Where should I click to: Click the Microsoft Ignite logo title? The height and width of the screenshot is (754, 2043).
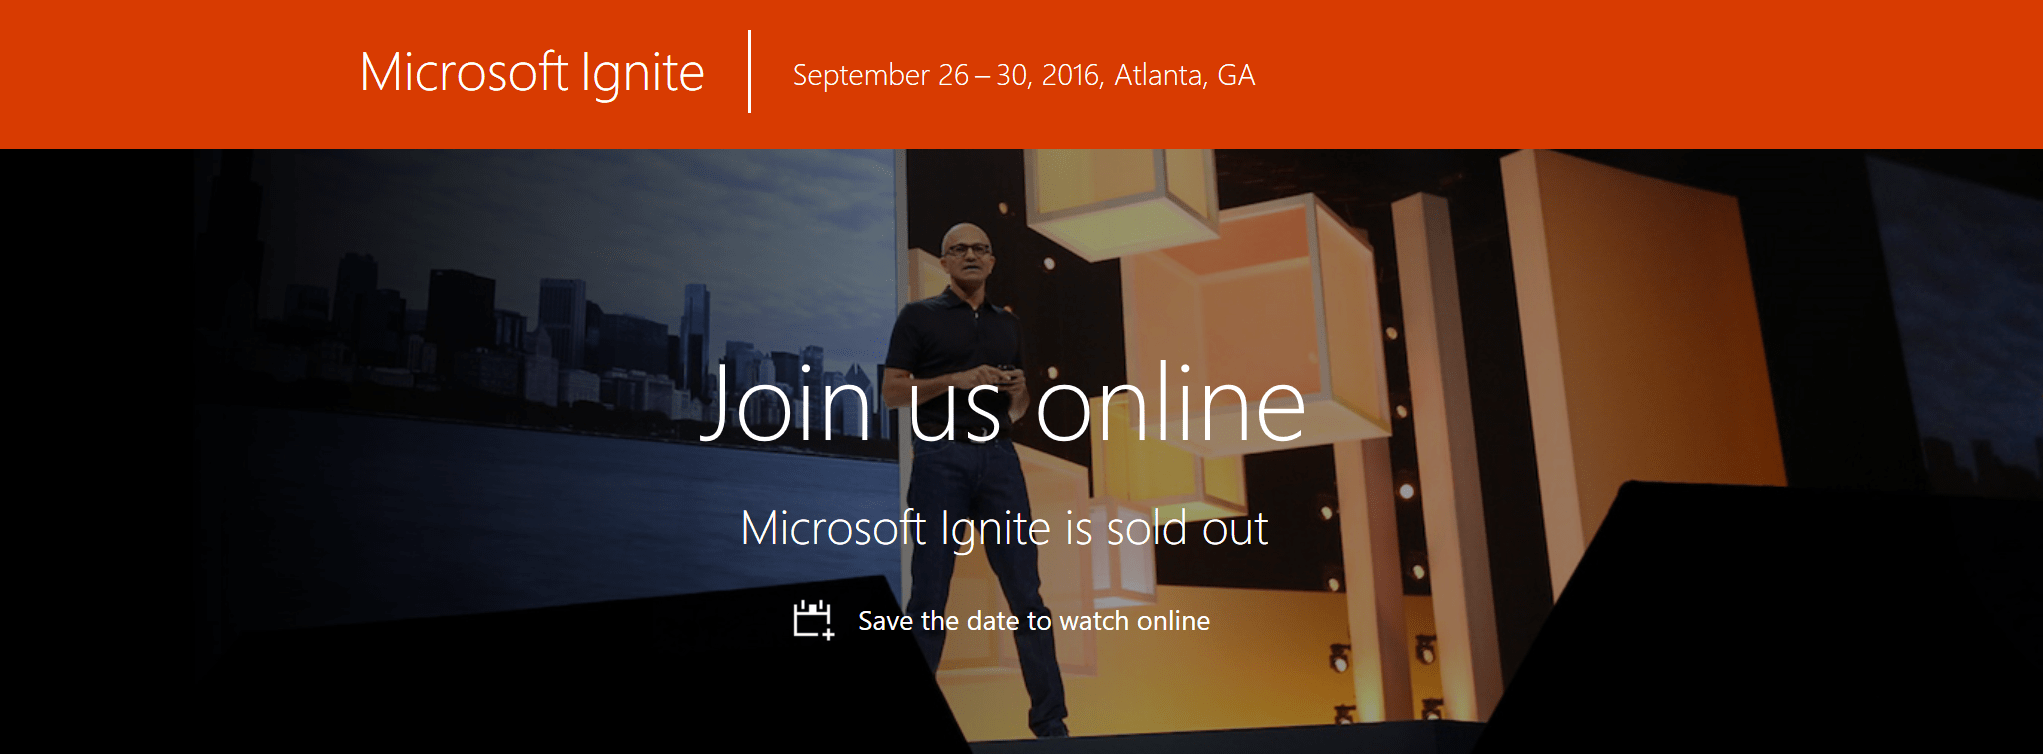click(532, 73)
